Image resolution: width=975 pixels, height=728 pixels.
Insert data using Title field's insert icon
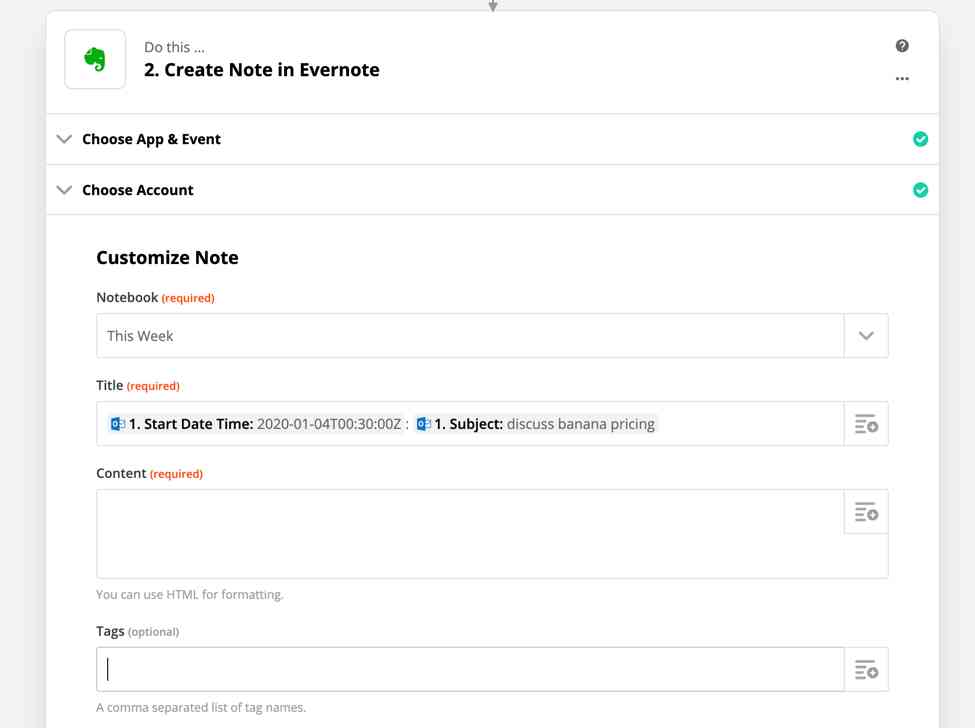pos(866,424)
